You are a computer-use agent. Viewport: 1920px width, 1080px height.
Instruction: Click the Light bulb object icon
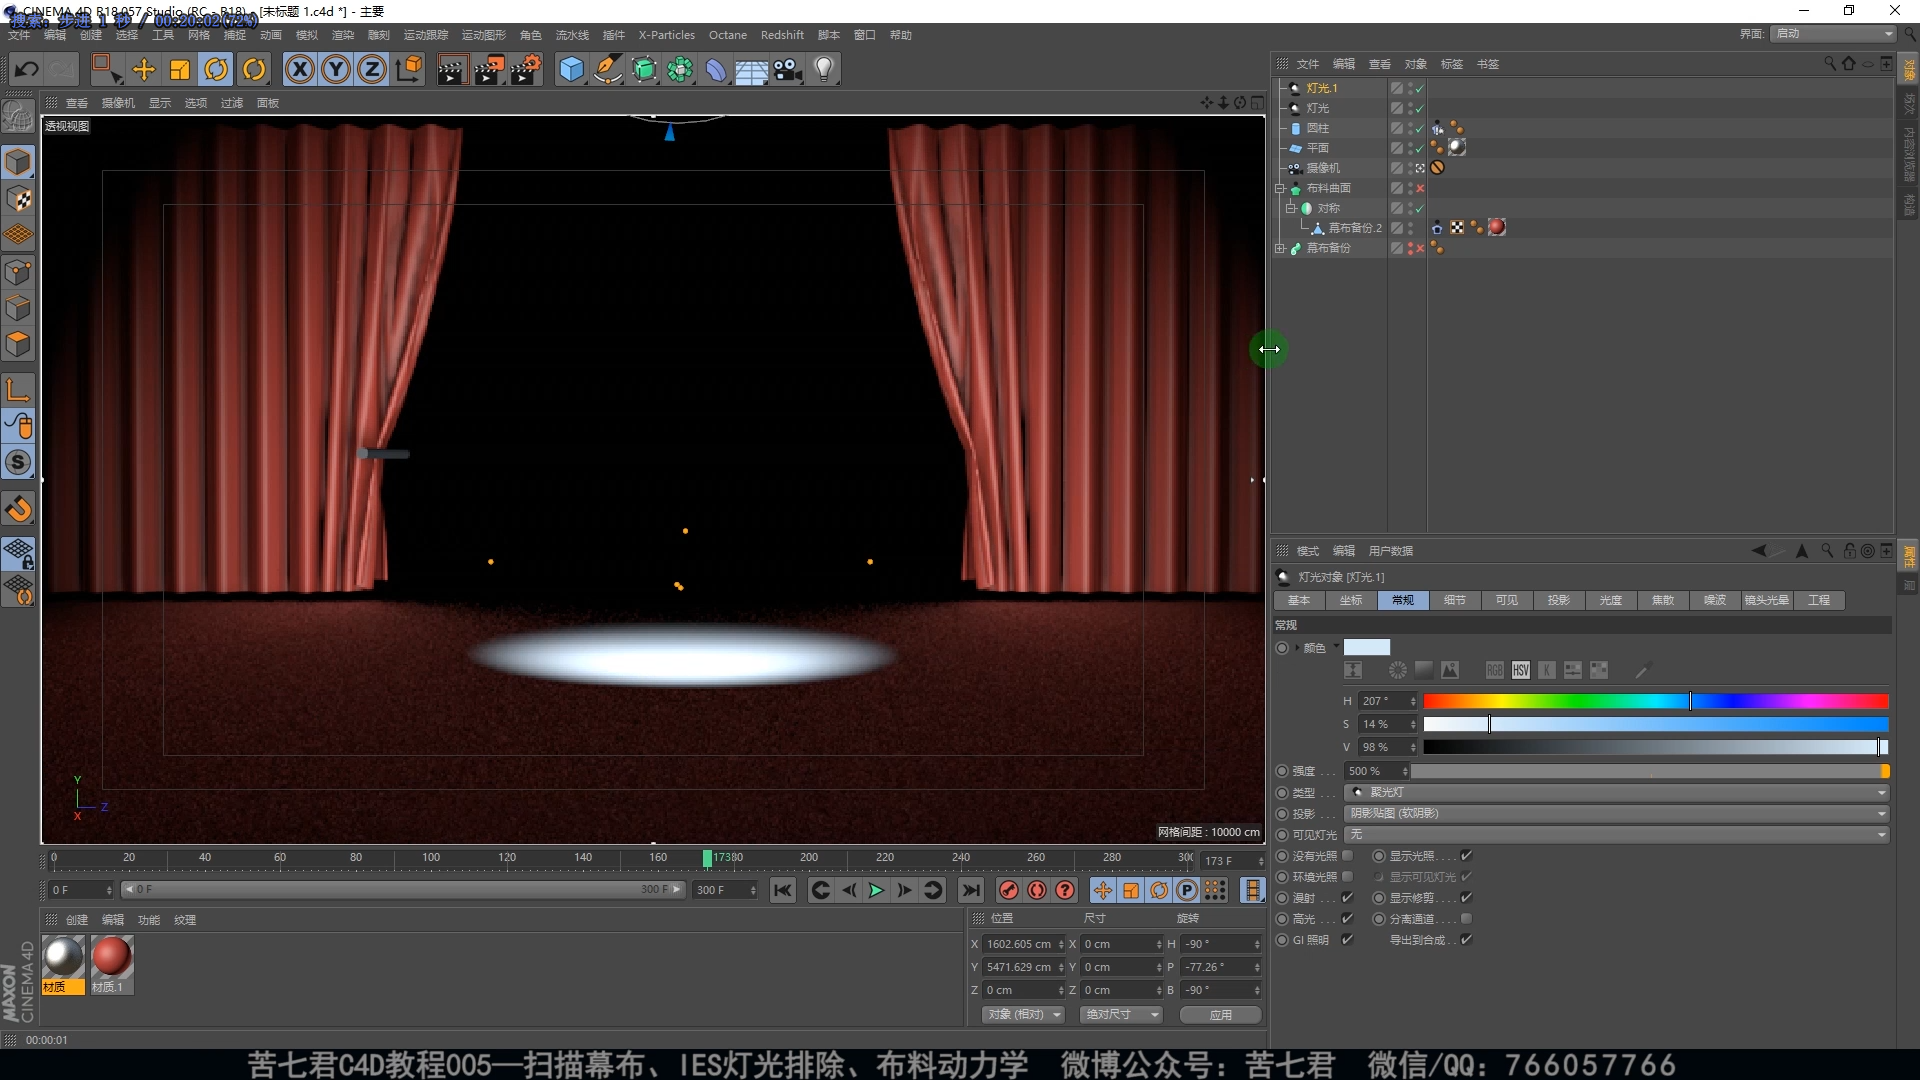pos(823,69)
